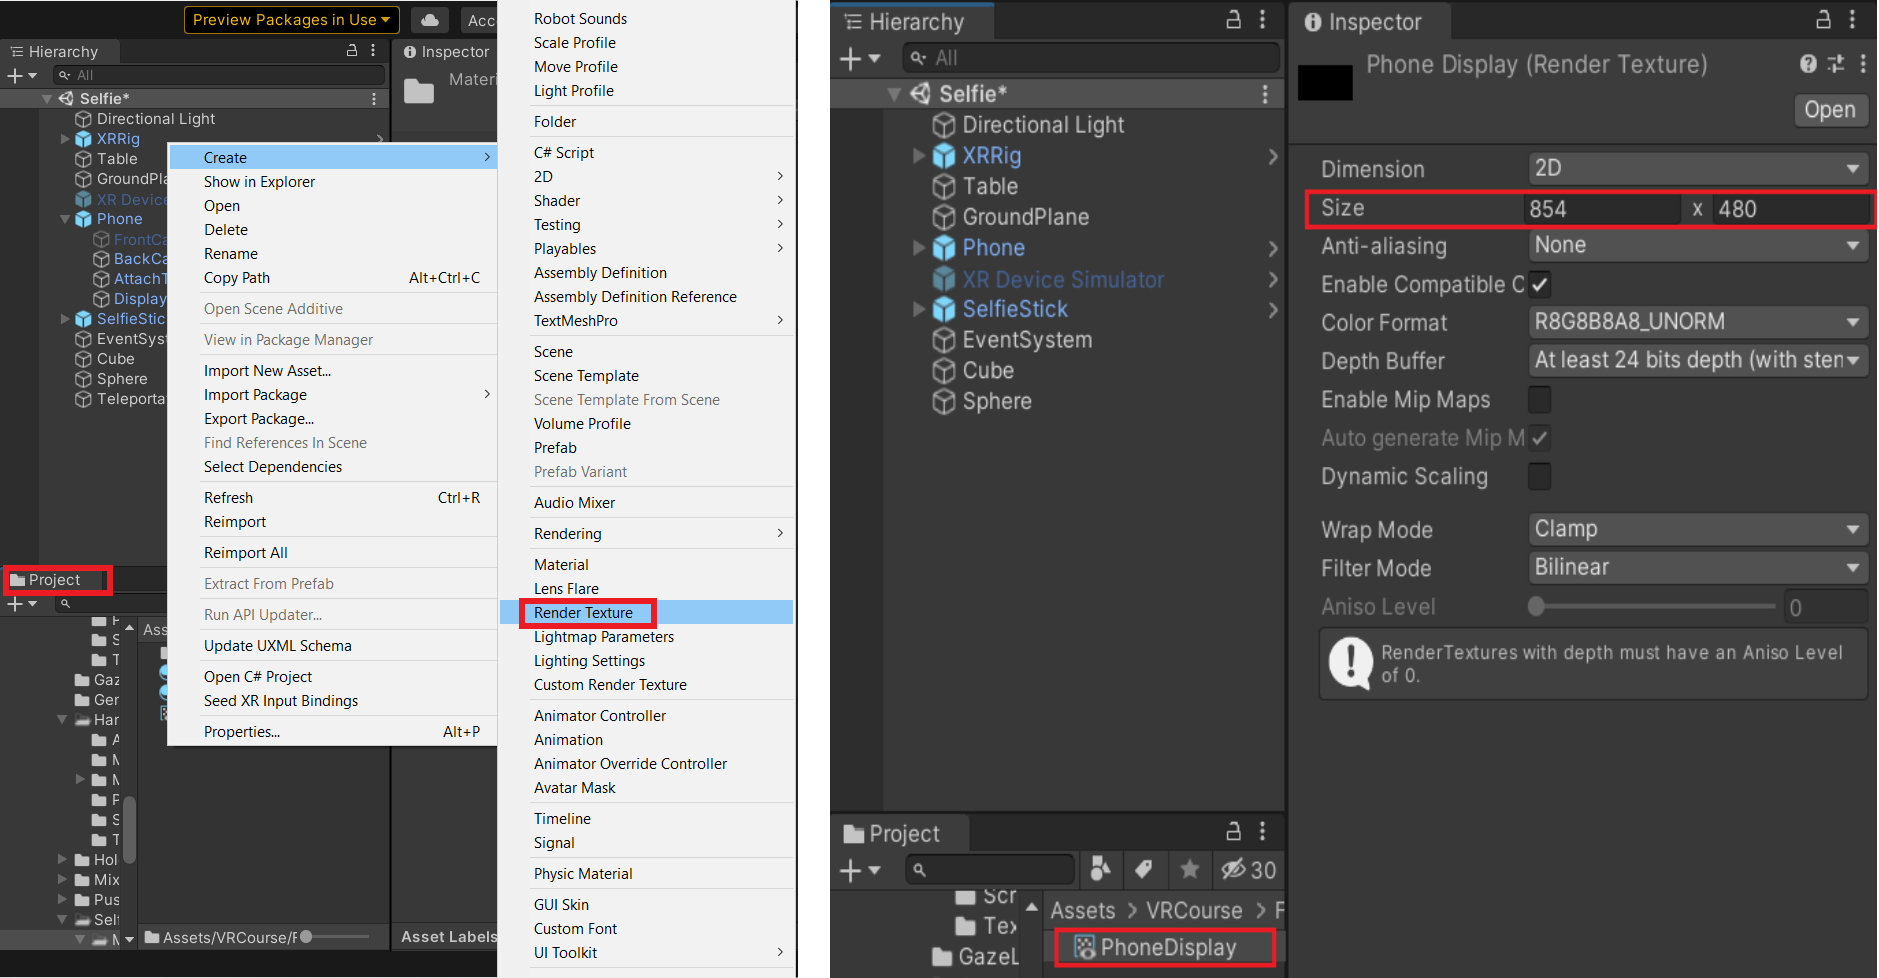Click the Preview Packages in Use button
1879x978 pixels.
click(x=291, y=20)
